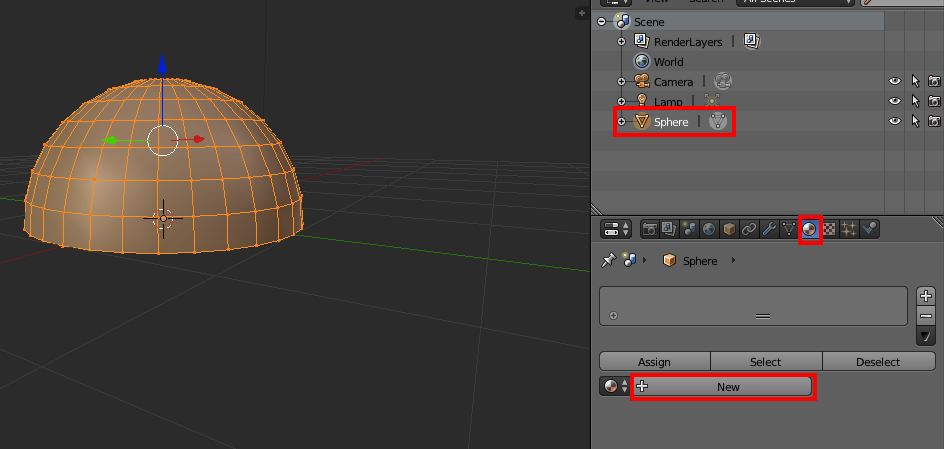Click the Scene icon in the Outliner
Viewport: 944px width, 449px height.
coord(622,22)
